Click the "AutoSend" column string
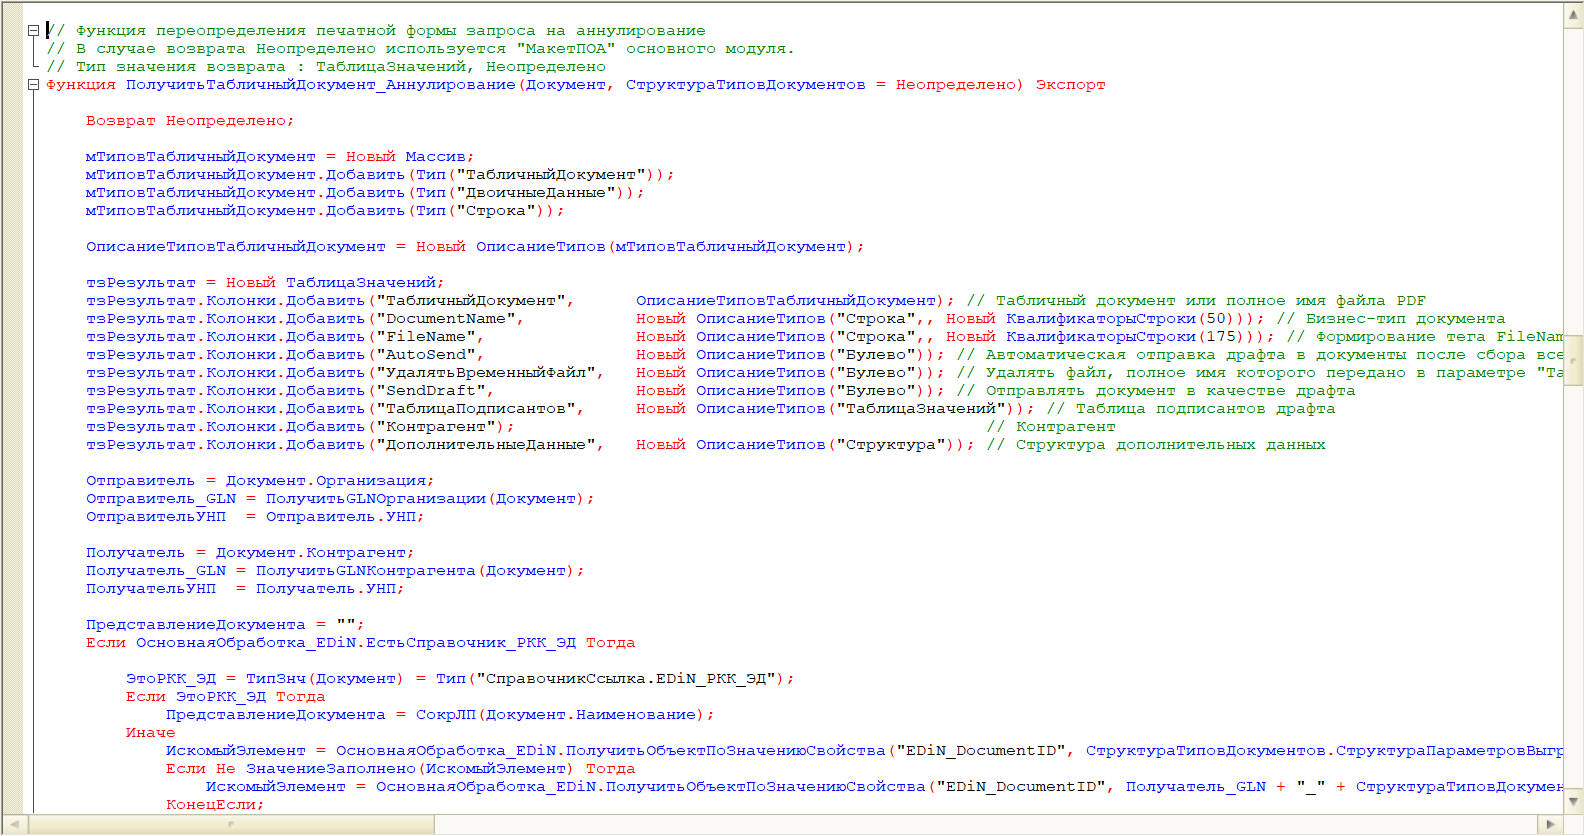Screen dimensions: 1584x836 [x=425, y=355]
